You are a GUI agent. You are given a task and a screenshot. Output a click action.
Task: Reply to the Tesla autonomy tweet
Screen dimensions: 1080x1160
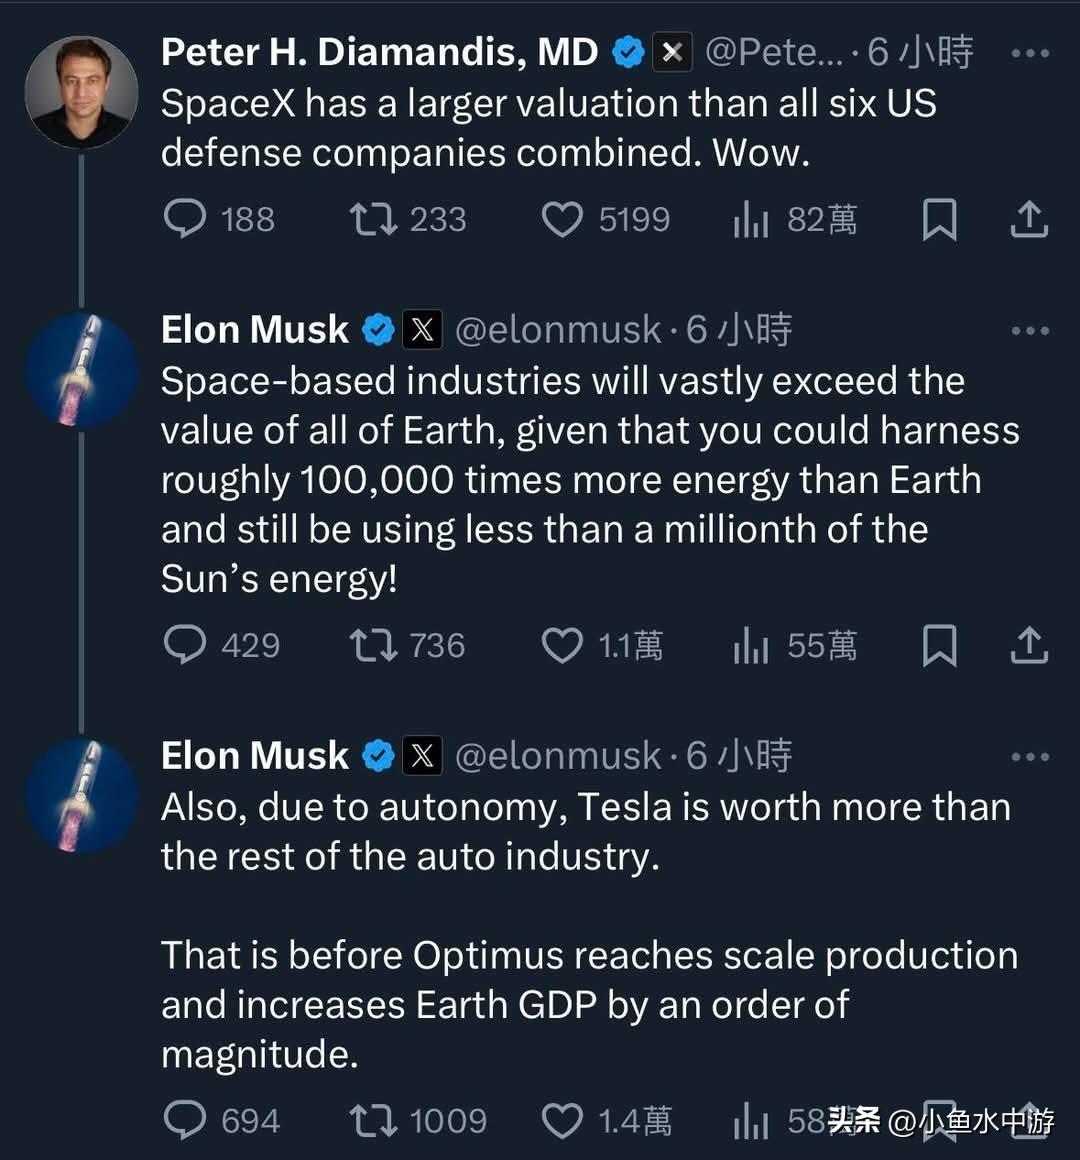point(185,1120)
